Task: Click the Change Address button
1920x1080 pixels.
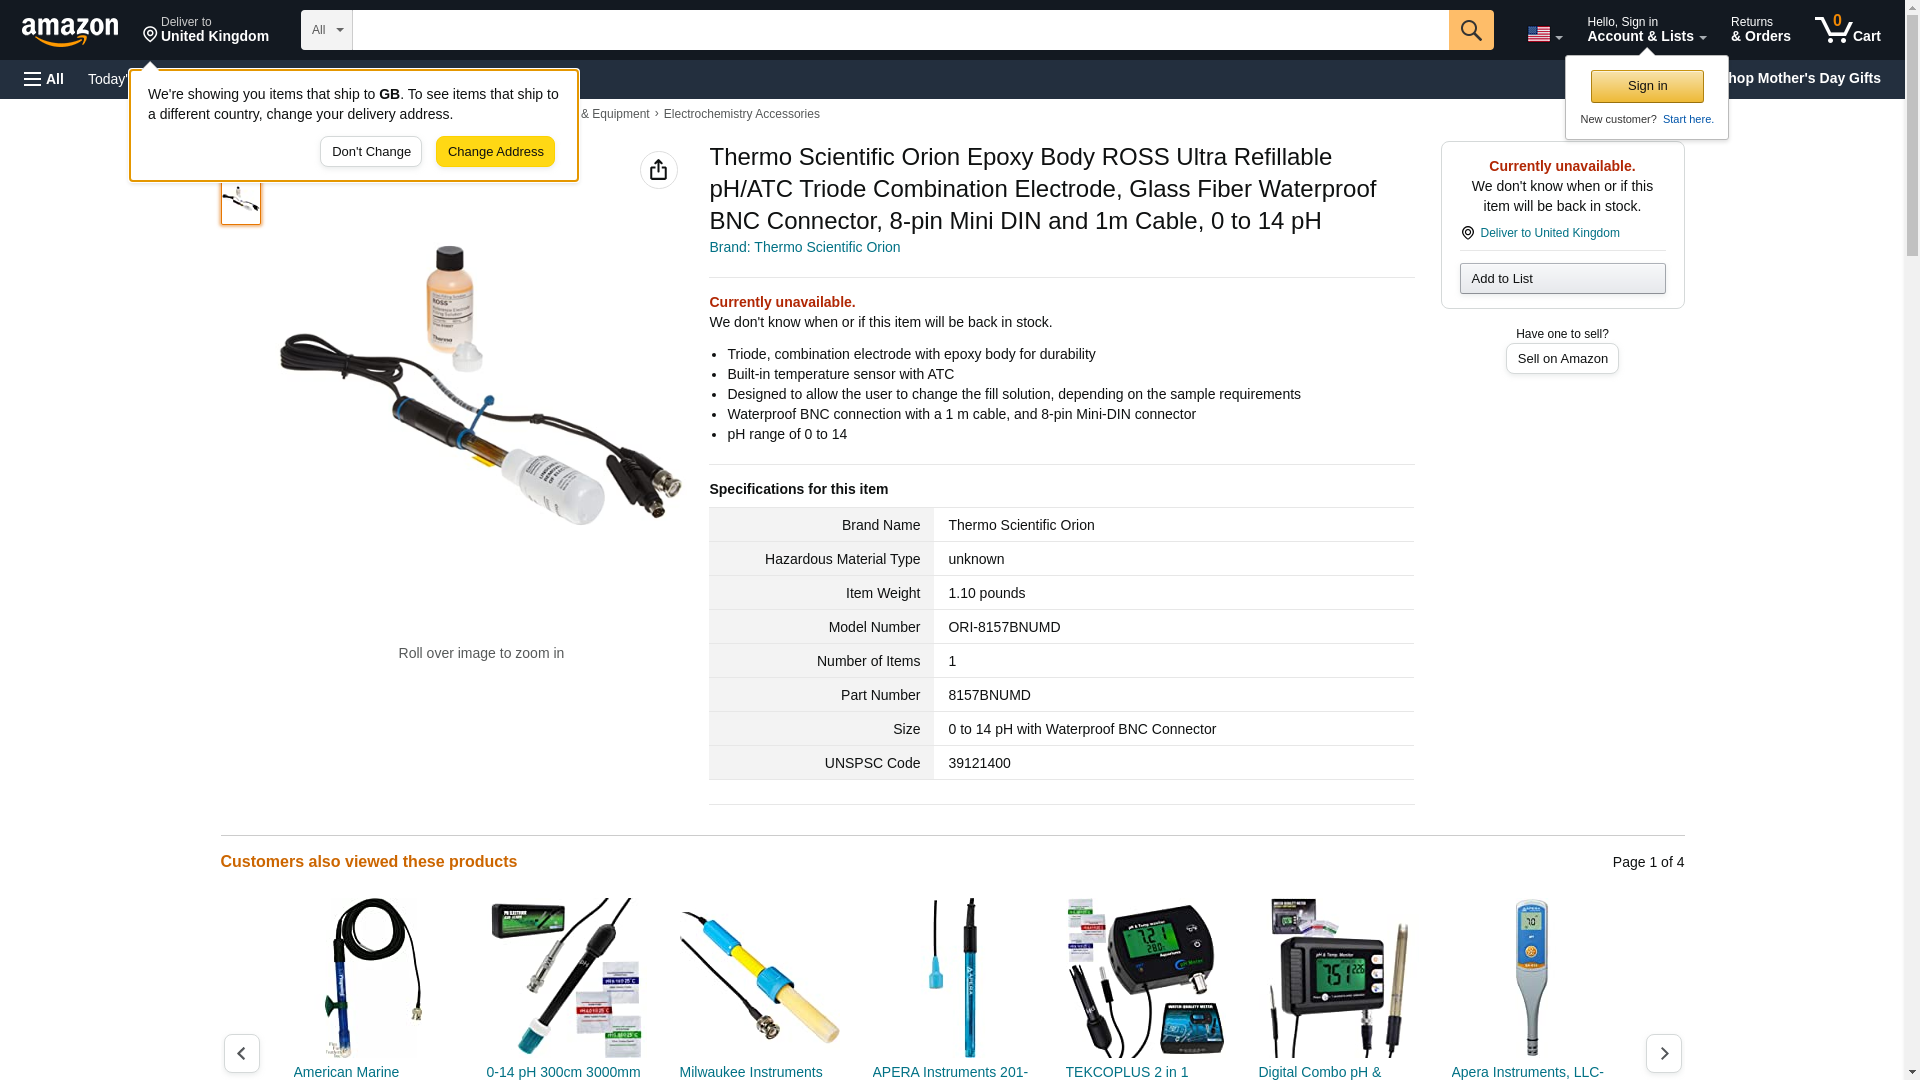Action: (495, 152)
